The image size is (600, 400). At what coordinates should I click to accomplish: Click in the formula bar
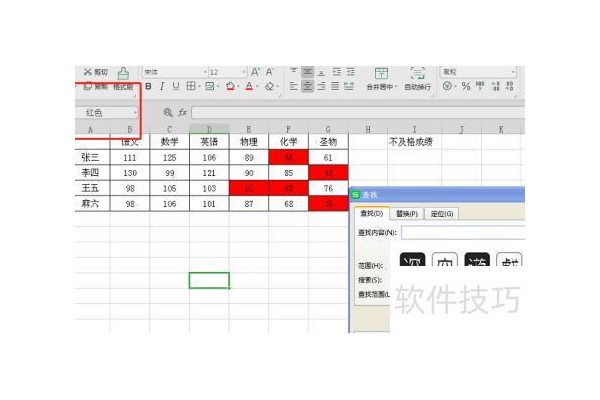[358, 113]
